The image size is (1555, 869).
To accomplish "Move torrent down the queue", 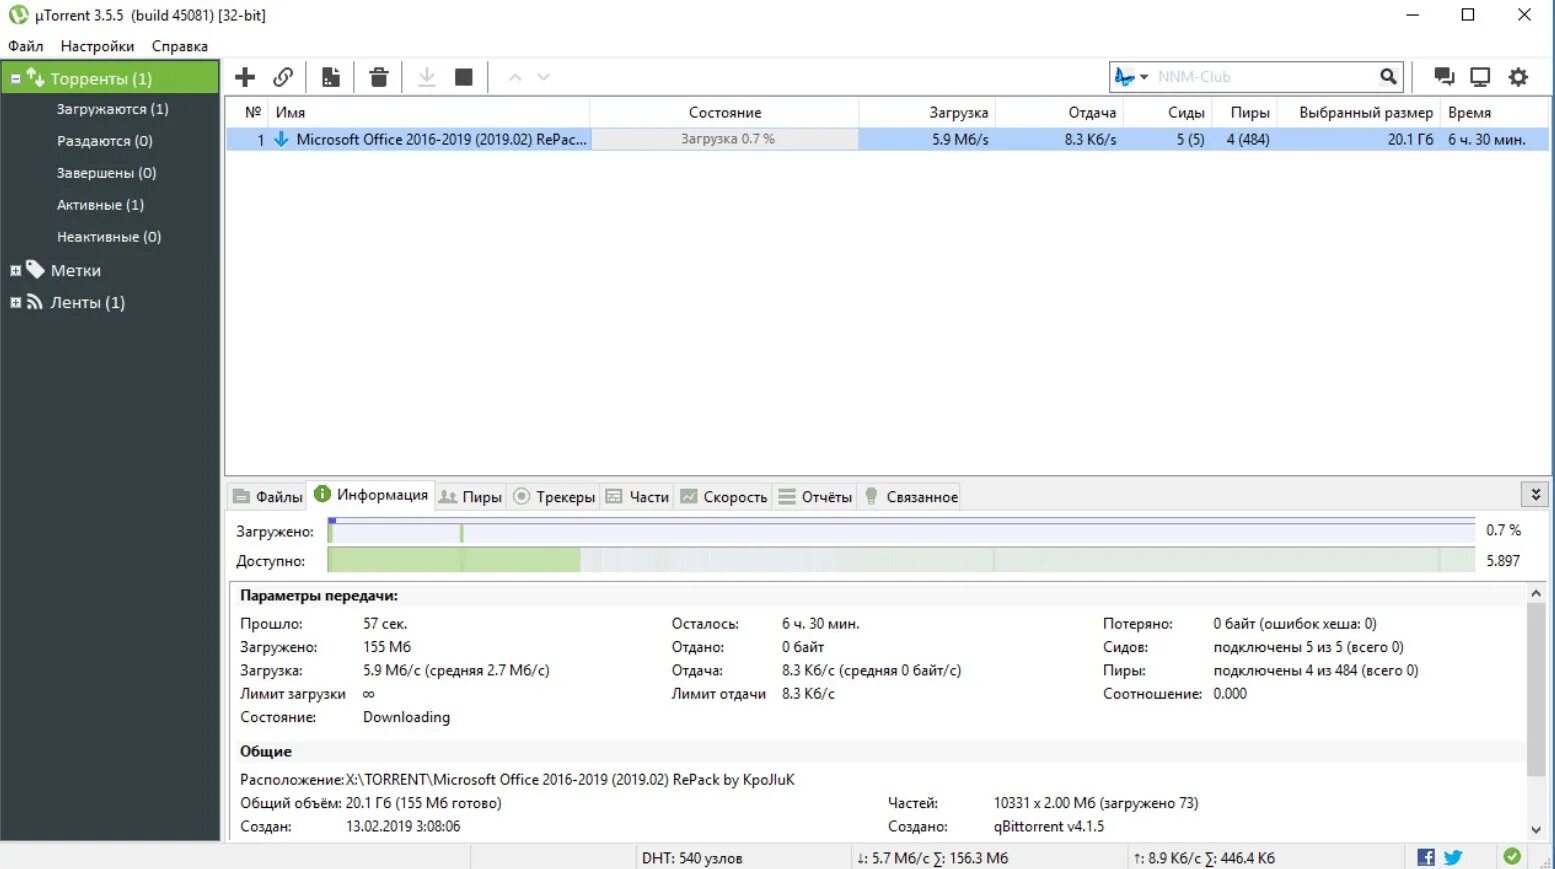I will 544,77.
